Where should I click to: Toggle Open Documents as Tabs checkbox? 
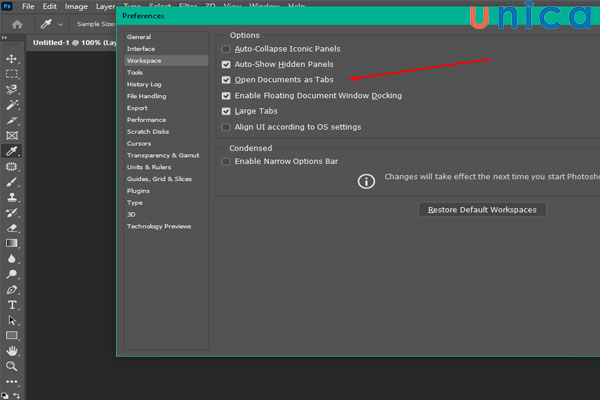(x=226, y=80)
